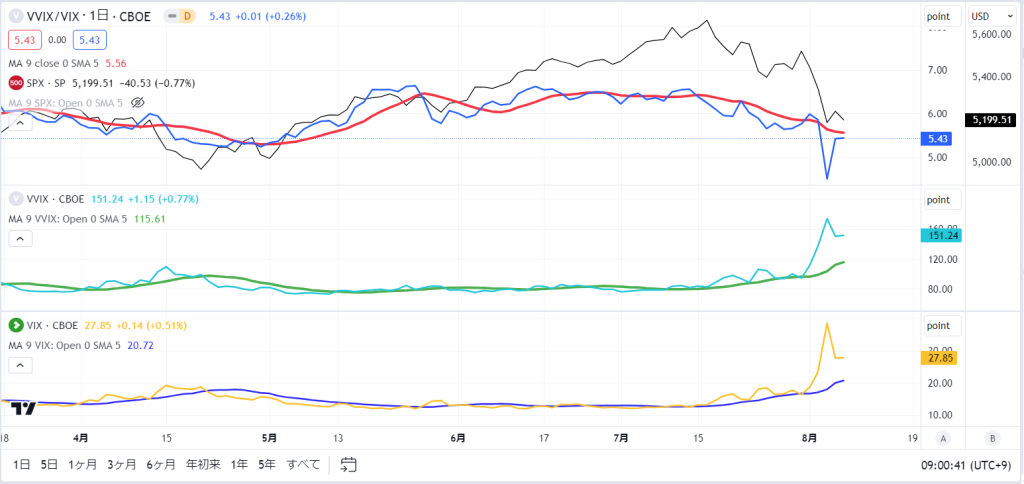Image resolution: width=1024 pixels, height=484 pixels.
Task: Open the USD currency dropdown
Action: [988, 16]
